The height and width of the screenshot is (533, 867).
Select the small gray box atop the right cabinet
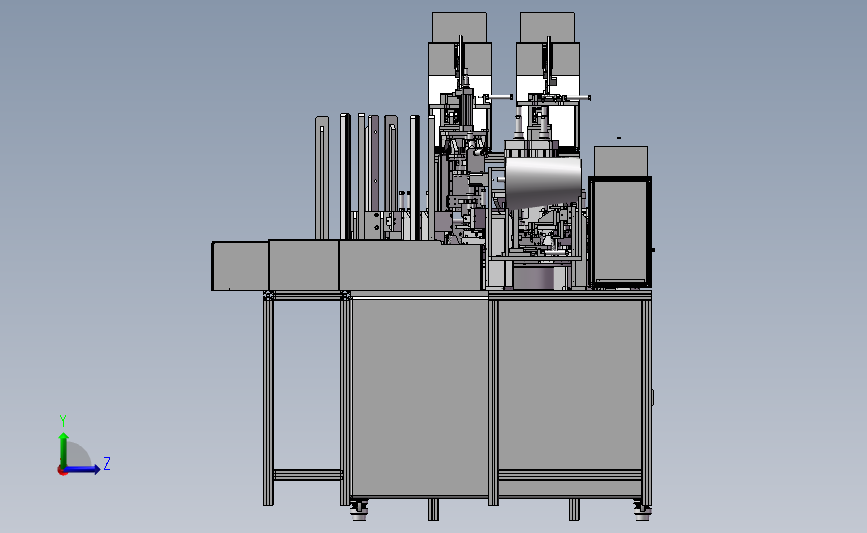(621, 161)
